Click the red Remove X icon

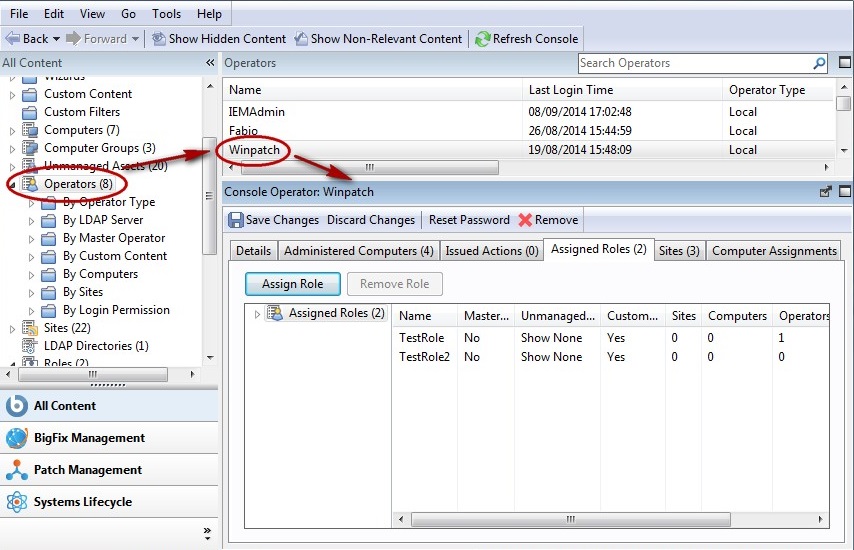[525, 220]
